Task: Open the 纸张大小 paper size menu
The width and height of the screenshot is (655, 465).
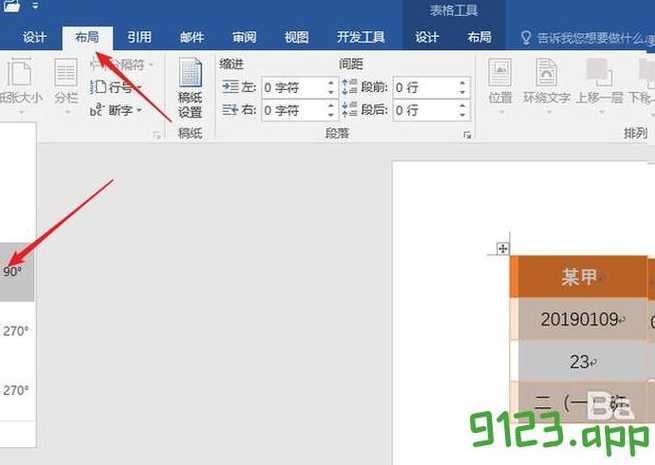Action: tap(20, 86)
